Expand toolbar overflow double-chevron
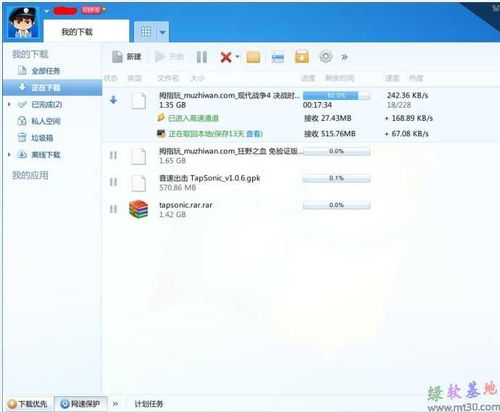Screen dimensions: 500x412 [x=345, y=57]
